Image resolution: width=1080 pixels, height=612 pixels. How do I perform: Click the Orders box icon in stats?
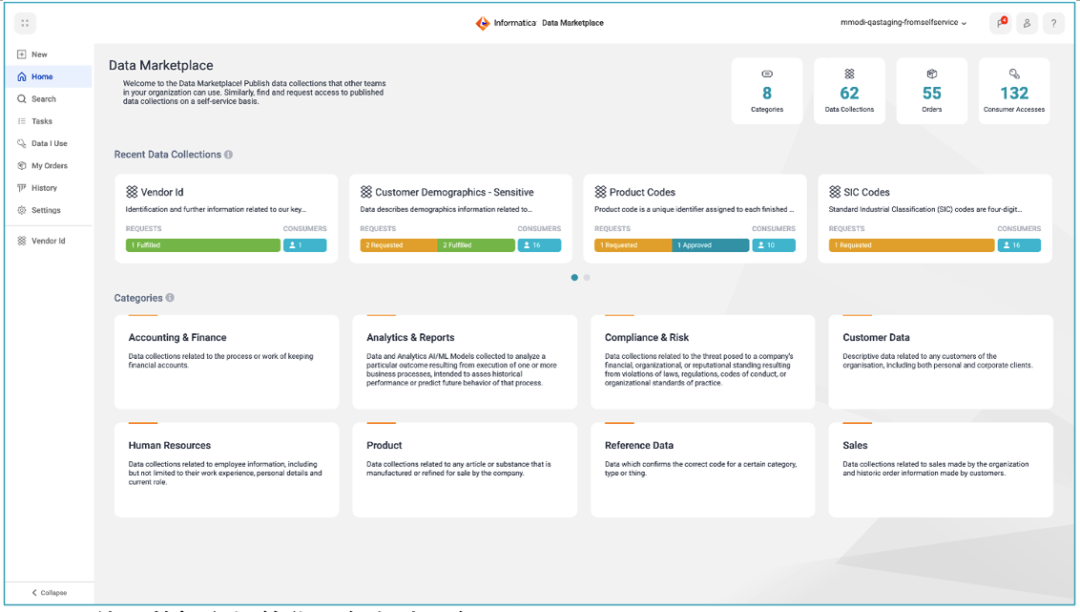[931, 74]
